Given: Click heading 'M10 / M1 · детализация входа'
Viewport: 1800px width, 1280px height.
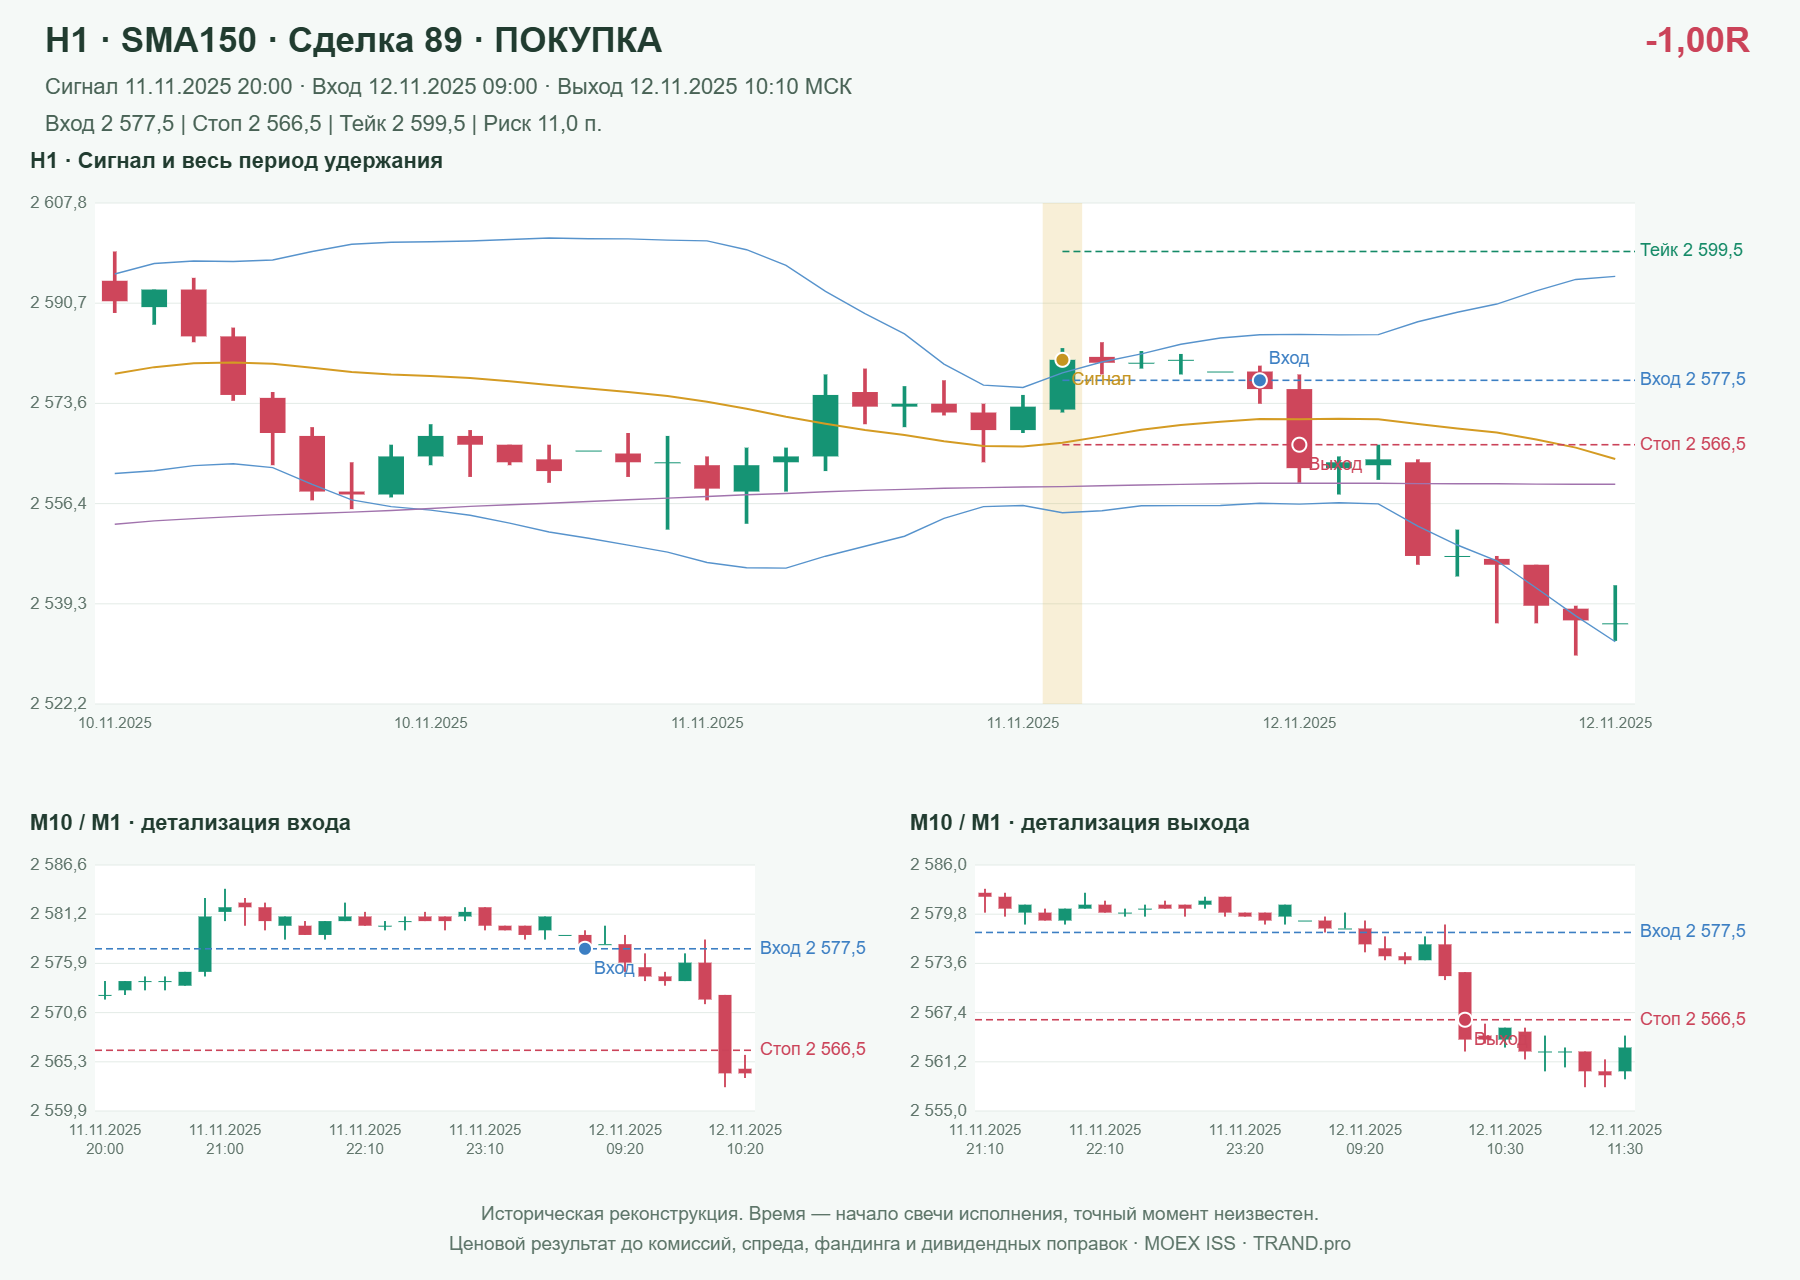Looking at the screenshot, I should (x=190, y=823).
